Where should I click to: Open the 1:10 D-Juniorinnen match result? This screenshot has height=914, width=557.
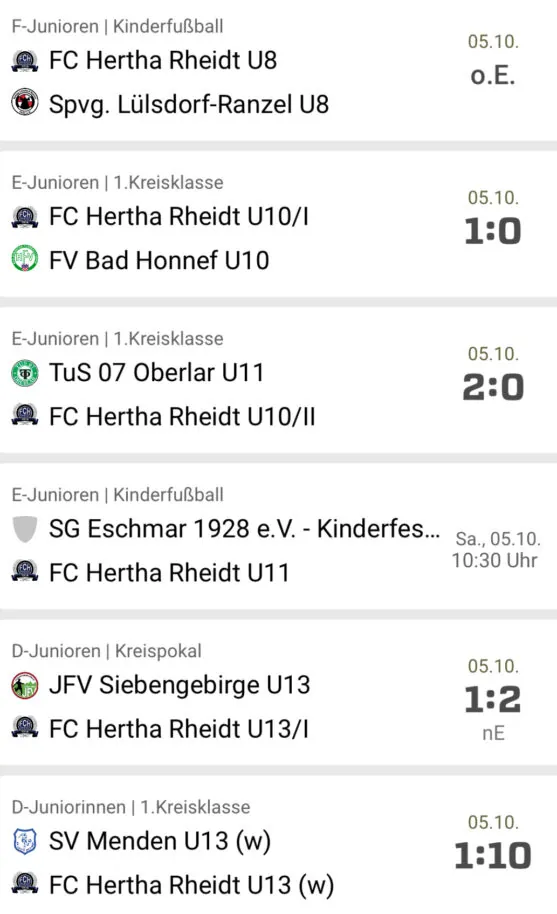pos(493,856)
